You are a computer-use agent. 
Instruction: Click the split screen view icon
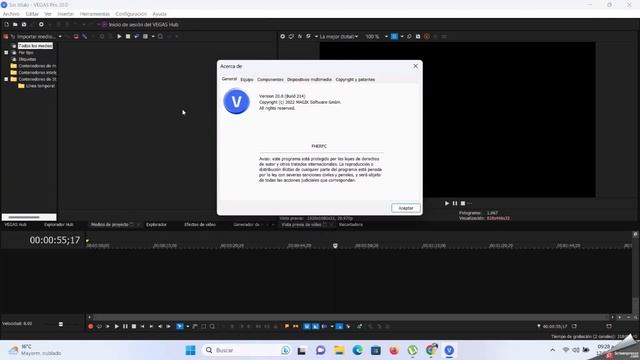click(x=309, y=36)
